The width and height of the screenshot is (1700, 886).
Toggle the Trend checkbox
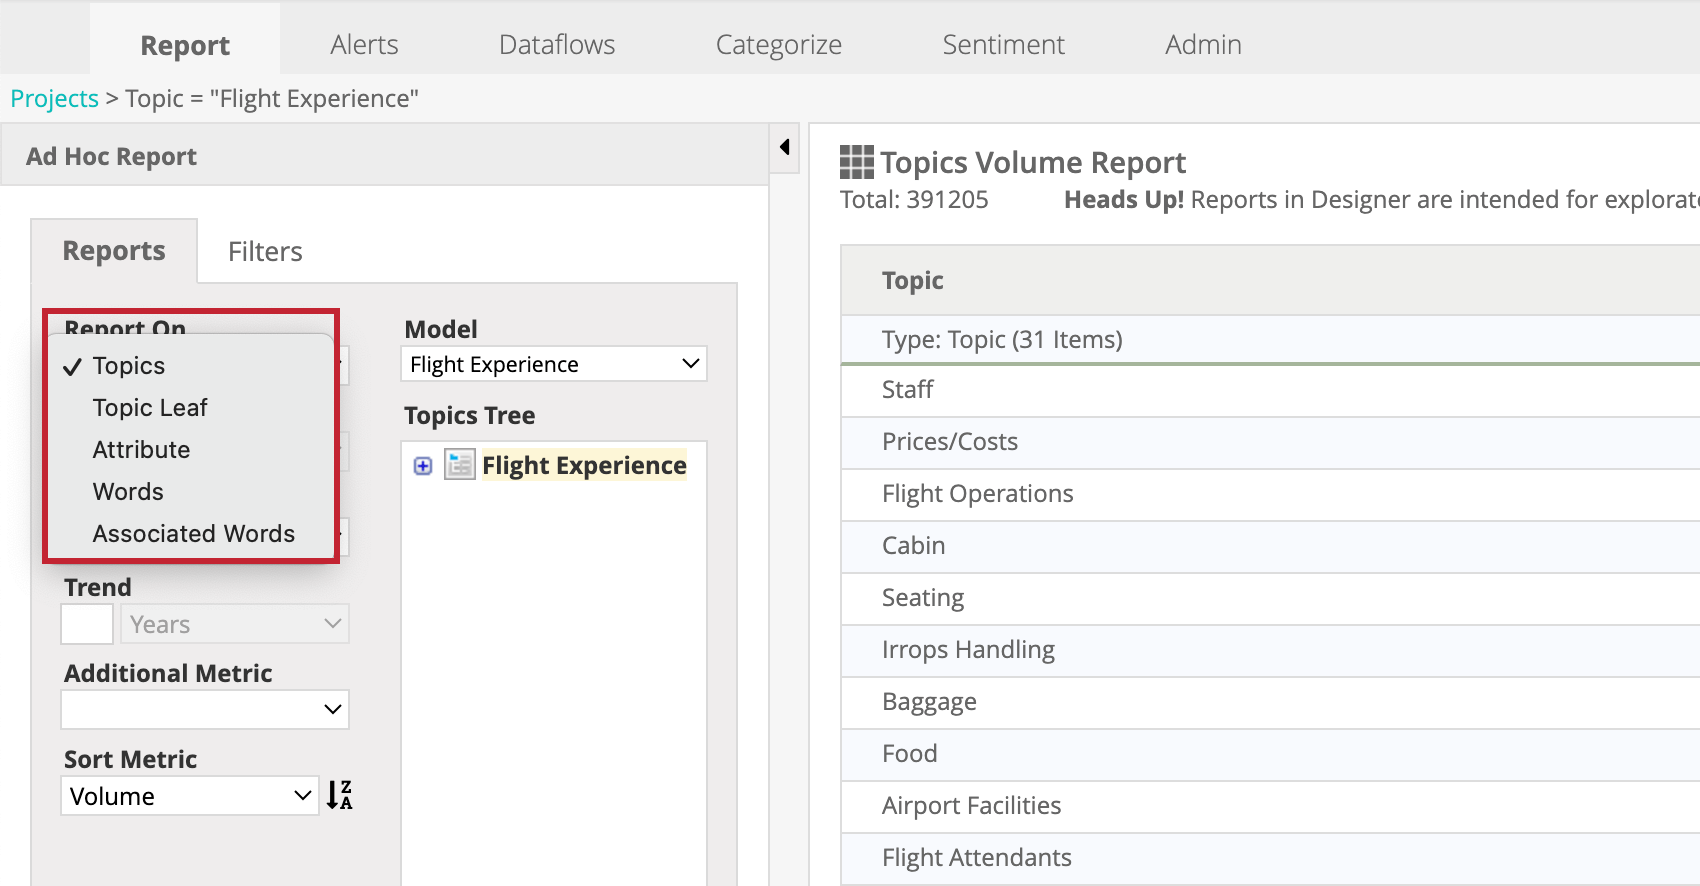(x=87, y=625)
